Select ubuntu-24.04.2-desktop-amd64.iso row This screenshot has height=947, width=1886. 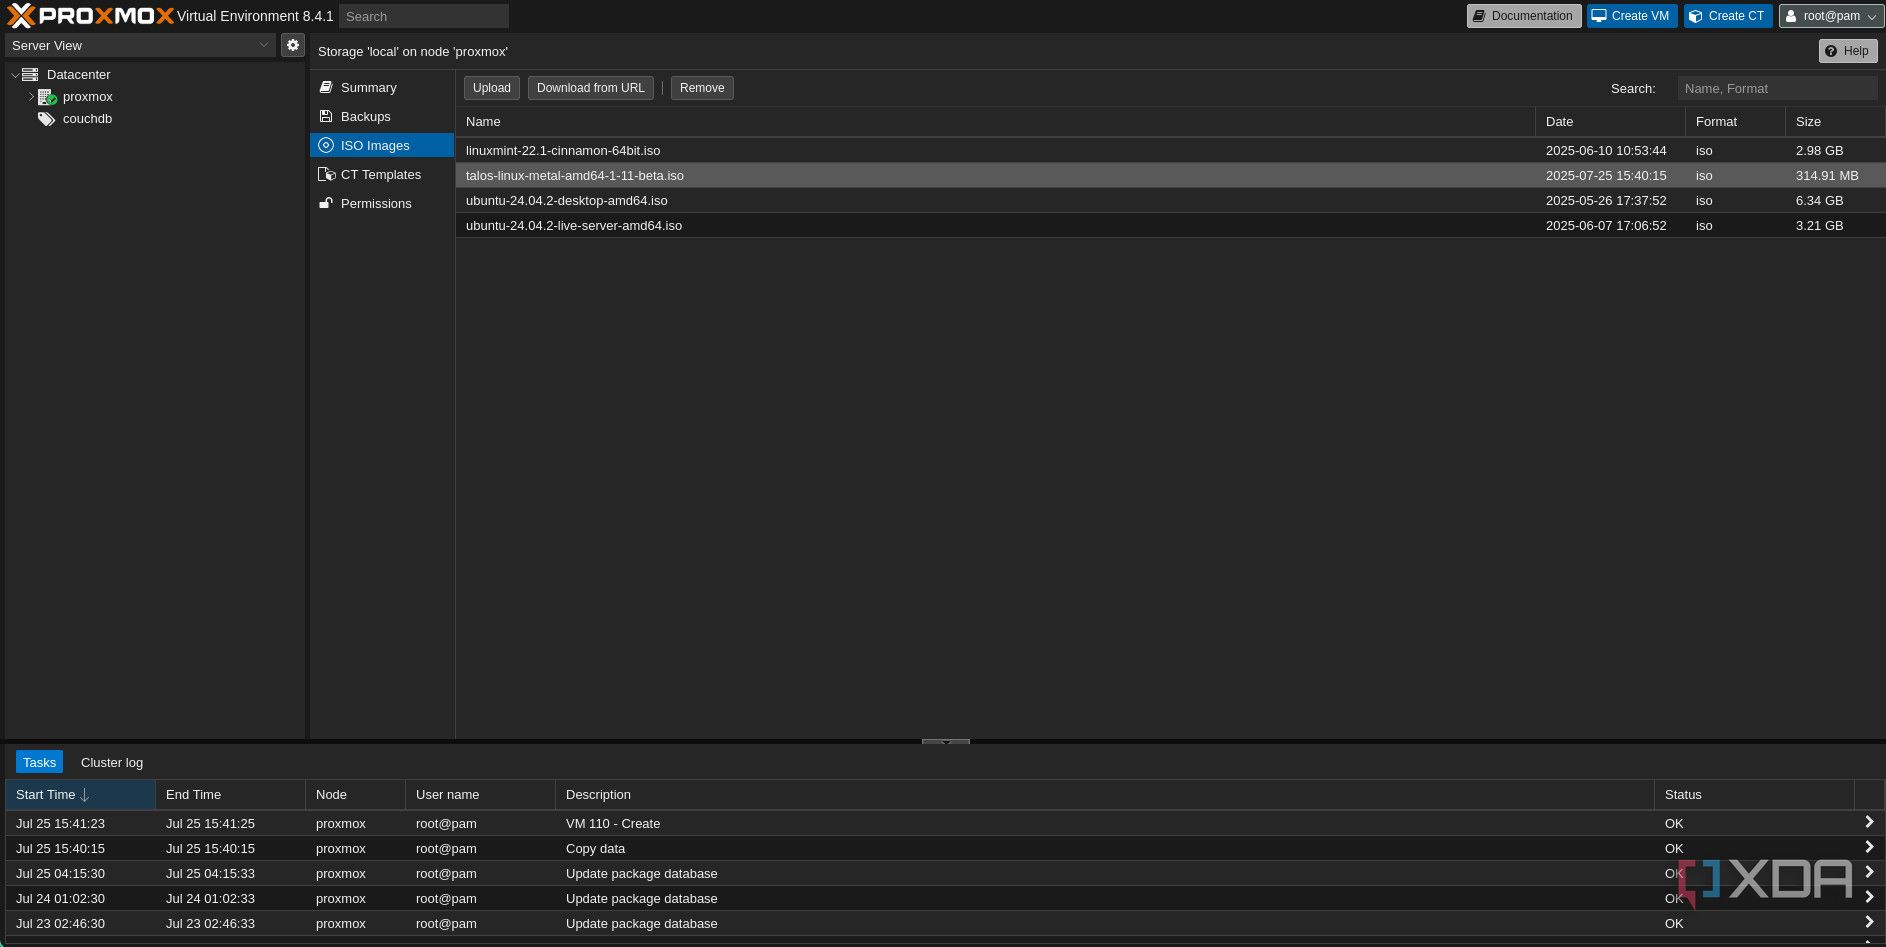1170,200
